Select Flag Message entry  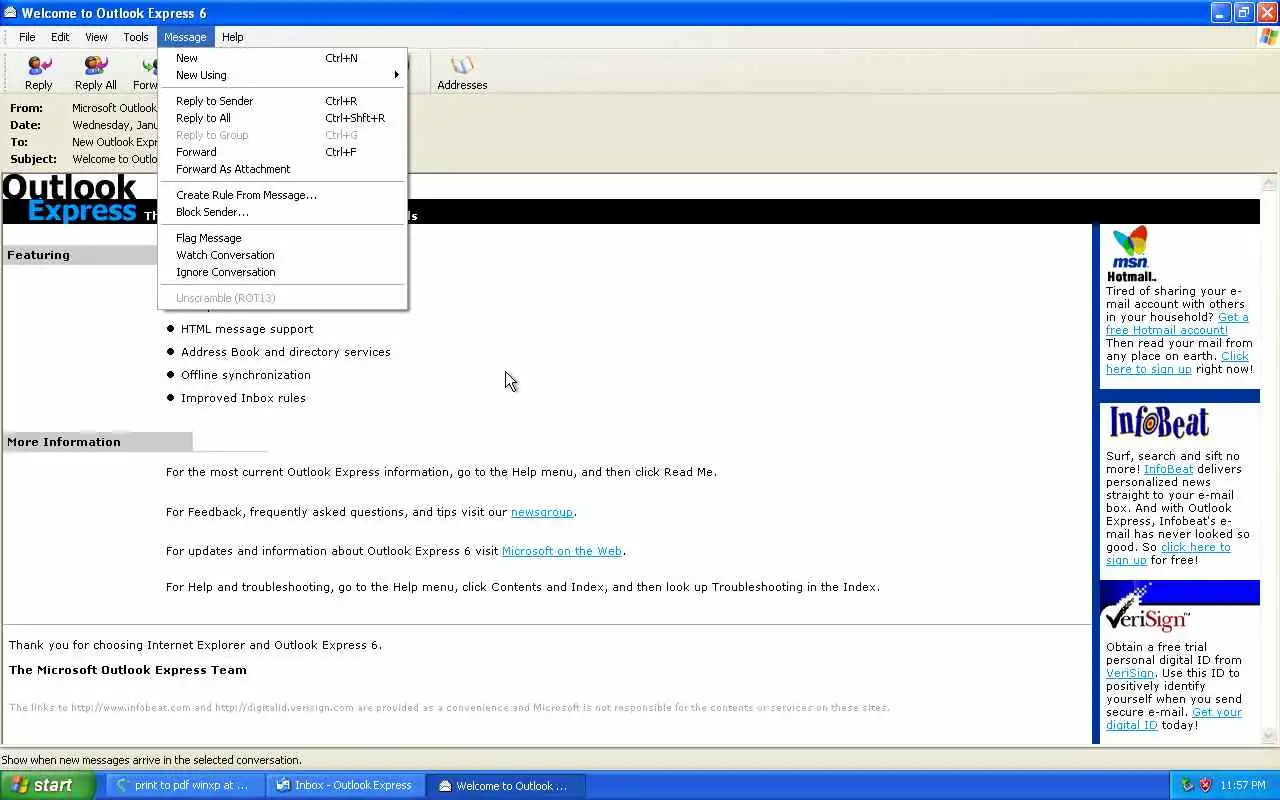[x=282, y=238]
